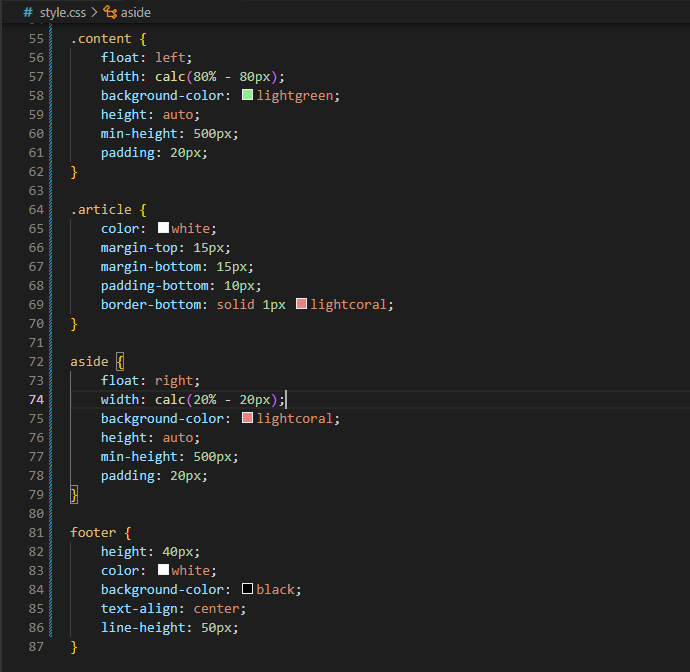
Task: Open lightcoral swatch on background-color line 75
Action: click(x=247, y=418)
